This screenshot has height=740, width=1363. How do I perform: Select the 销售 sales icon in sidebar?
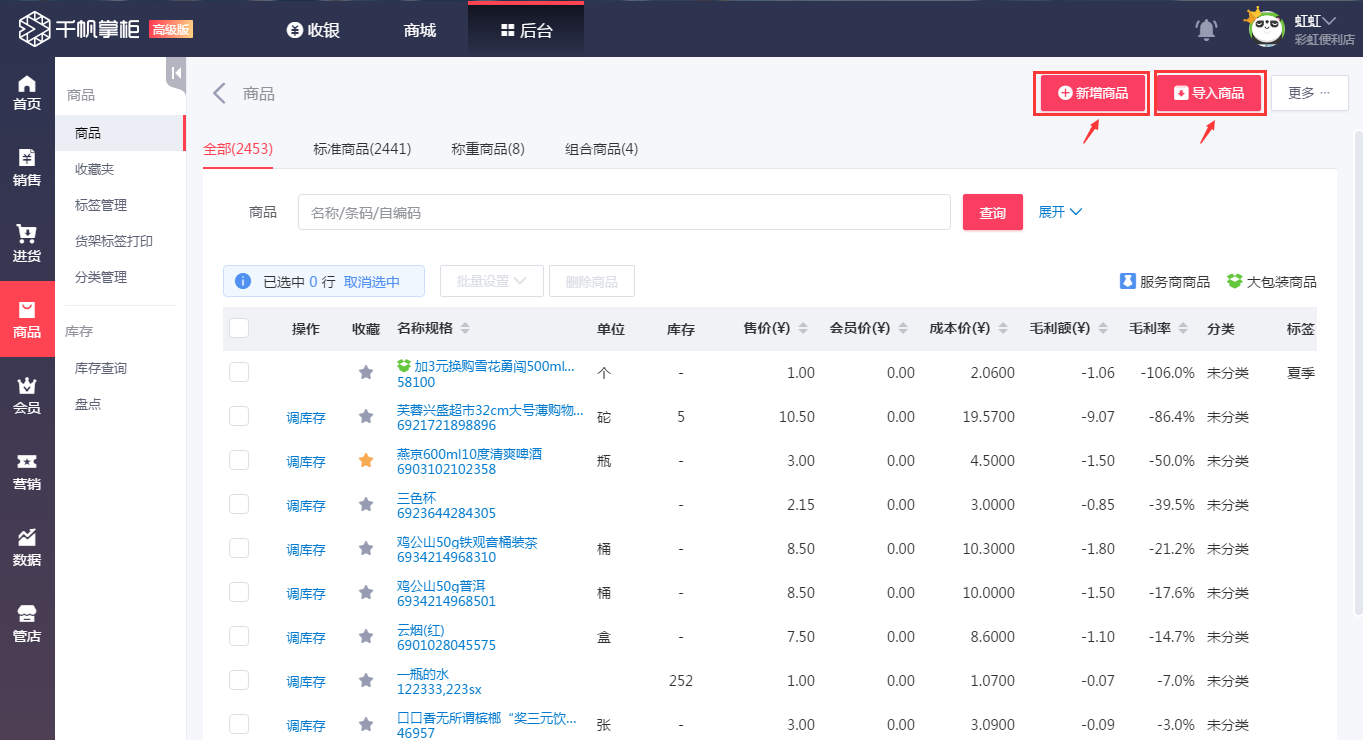[27, 165]
